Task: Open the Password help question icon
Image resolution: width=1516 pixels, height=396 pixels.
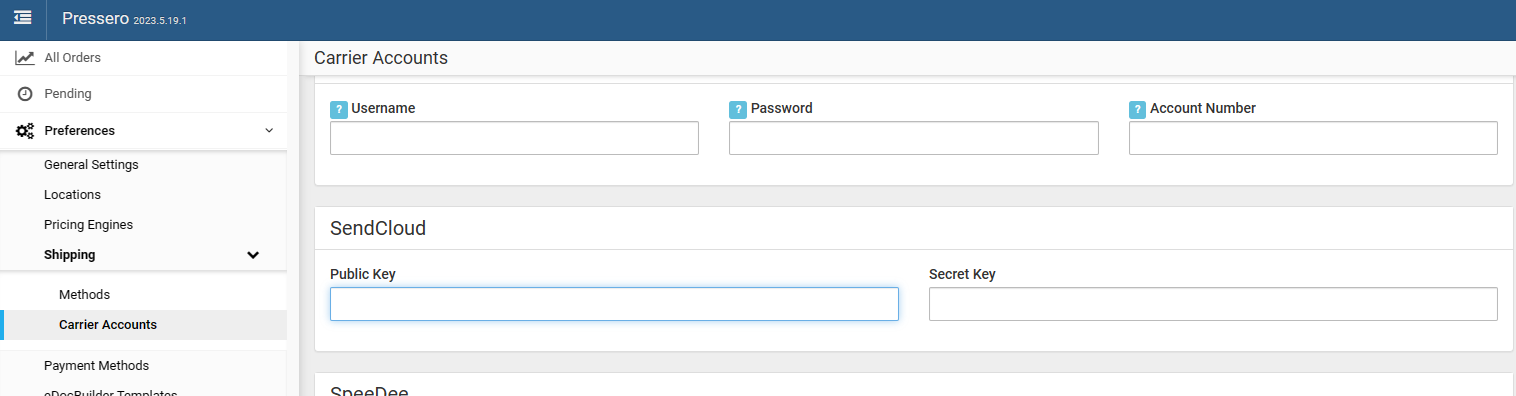Action: point(738,109)
